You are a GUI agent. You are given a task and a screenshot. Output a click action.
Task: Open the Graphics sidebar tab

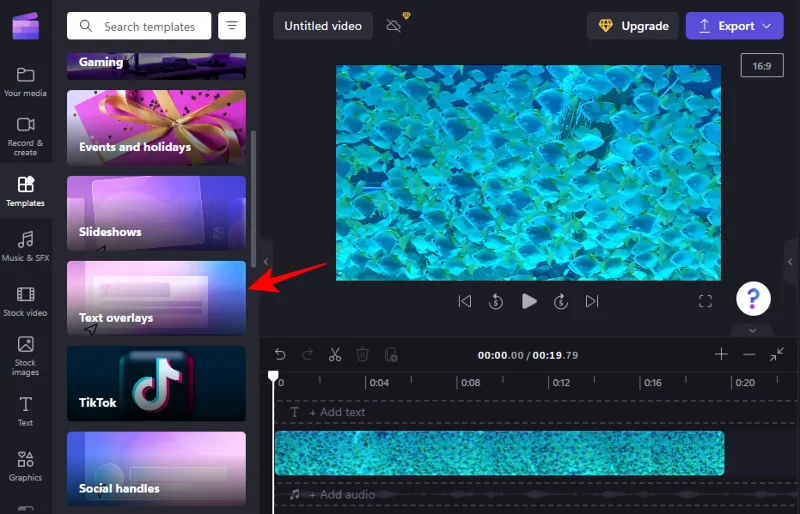tap(25, 466)
